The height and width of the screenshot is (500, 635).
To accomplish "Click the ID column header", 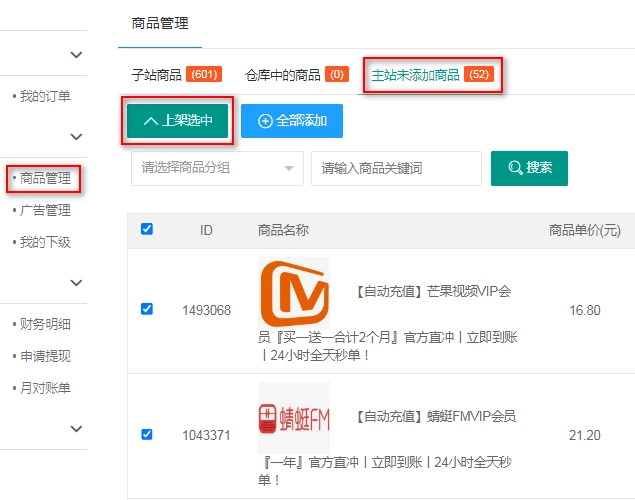I will (206, 230).
